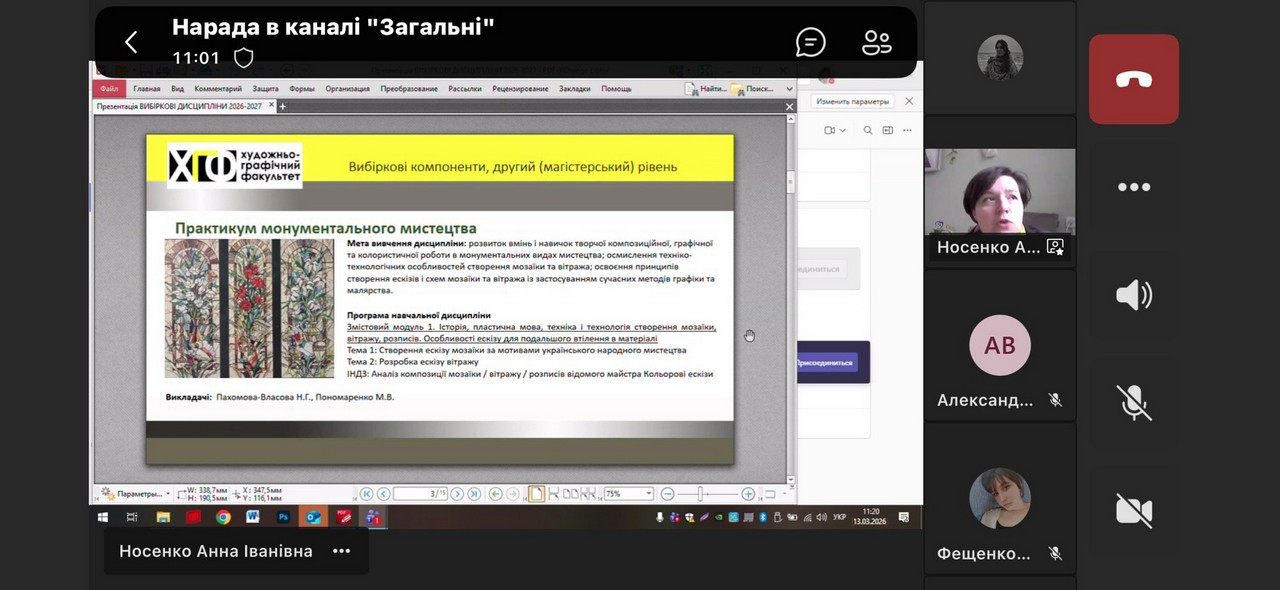Open the three-dot more options in call controls

coord(1134,187)
